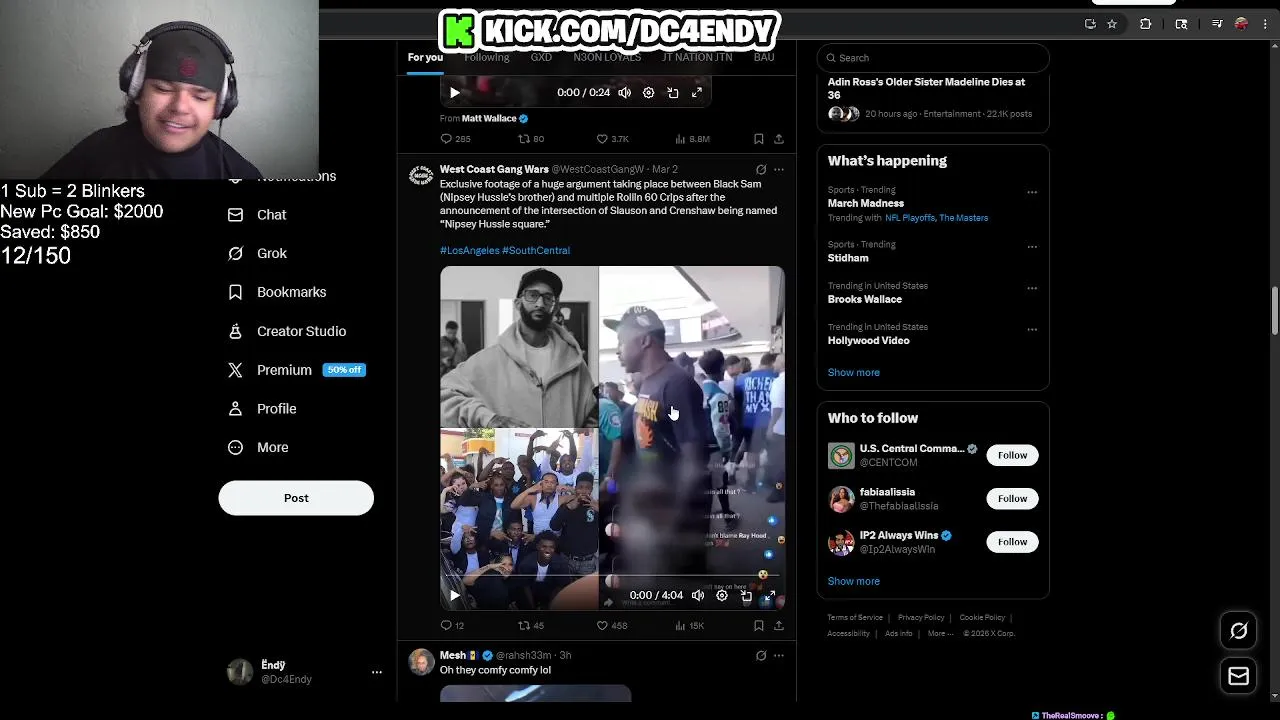Open options for March Madness trend

pos(1032,192)
